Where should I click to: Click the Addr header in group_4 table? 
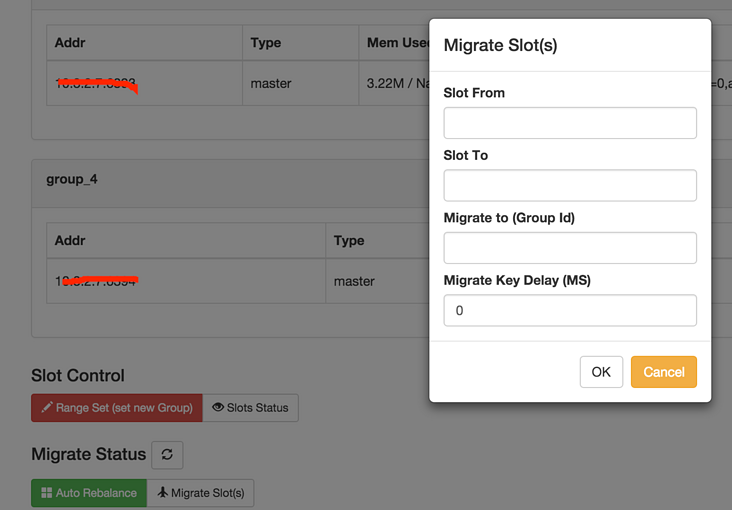[x=70, y=241]
